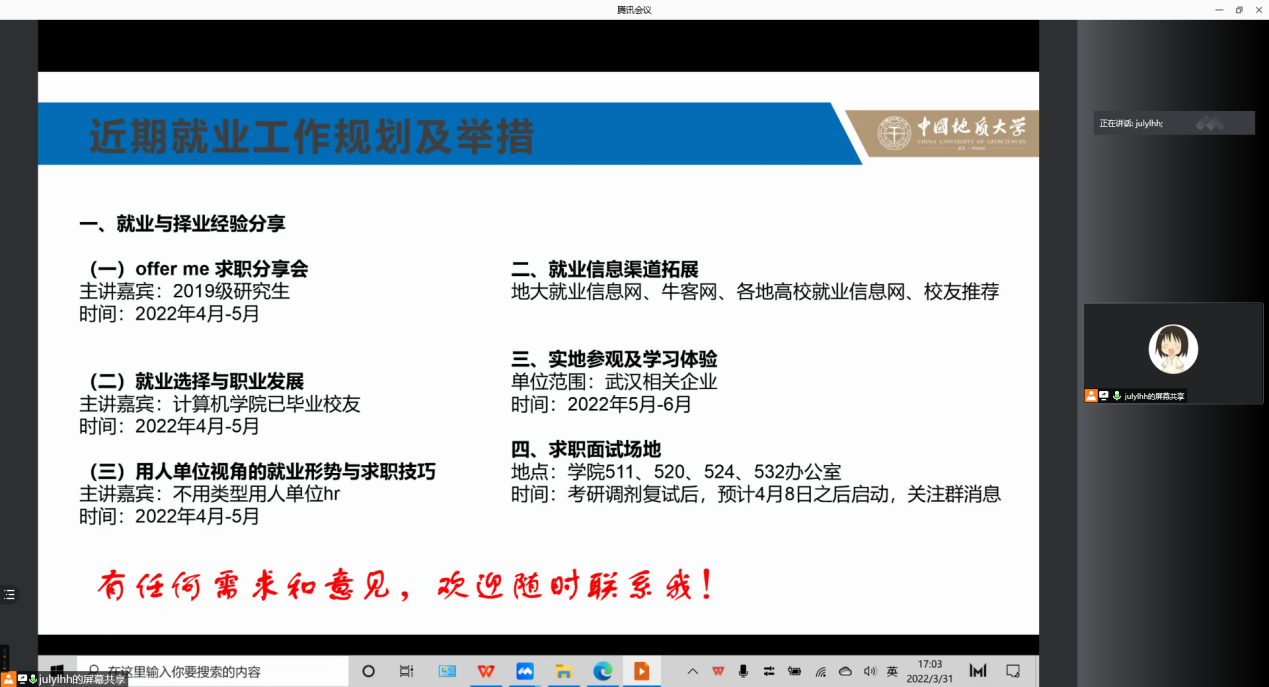
Task: Expand the hidden system tray icons chevron
Action: 692,671
